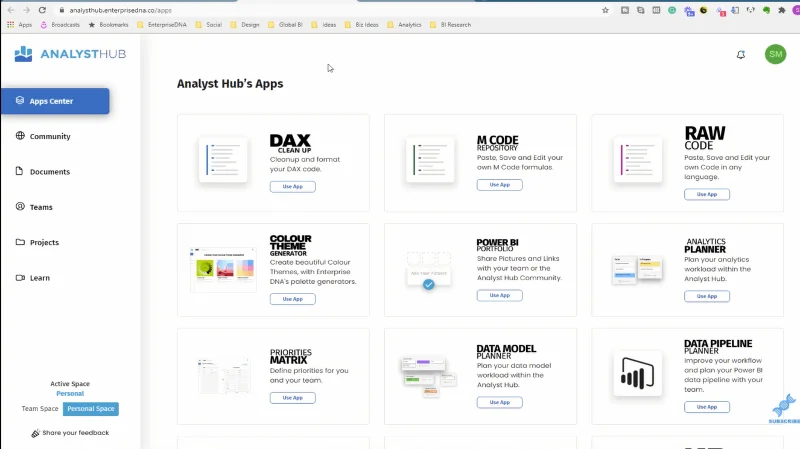Open the Analytics bookmark folder
This screenshot has height=449, width=800.
(x=405, y=24)
